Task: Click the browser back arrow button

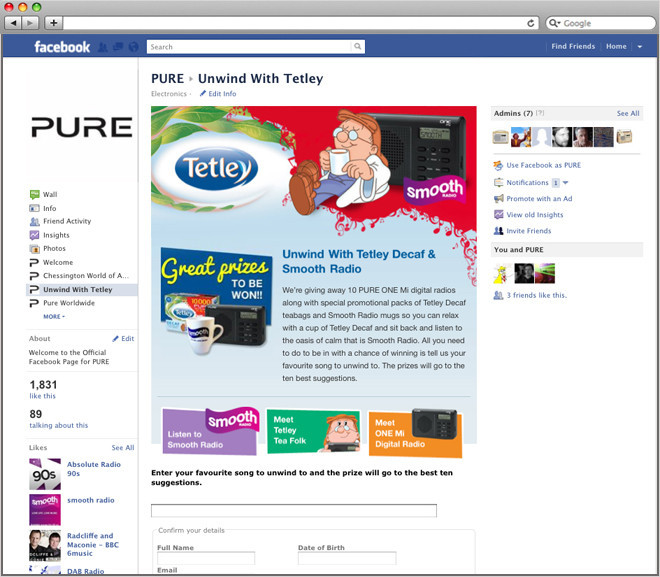Action: click(x=13, y=23)
